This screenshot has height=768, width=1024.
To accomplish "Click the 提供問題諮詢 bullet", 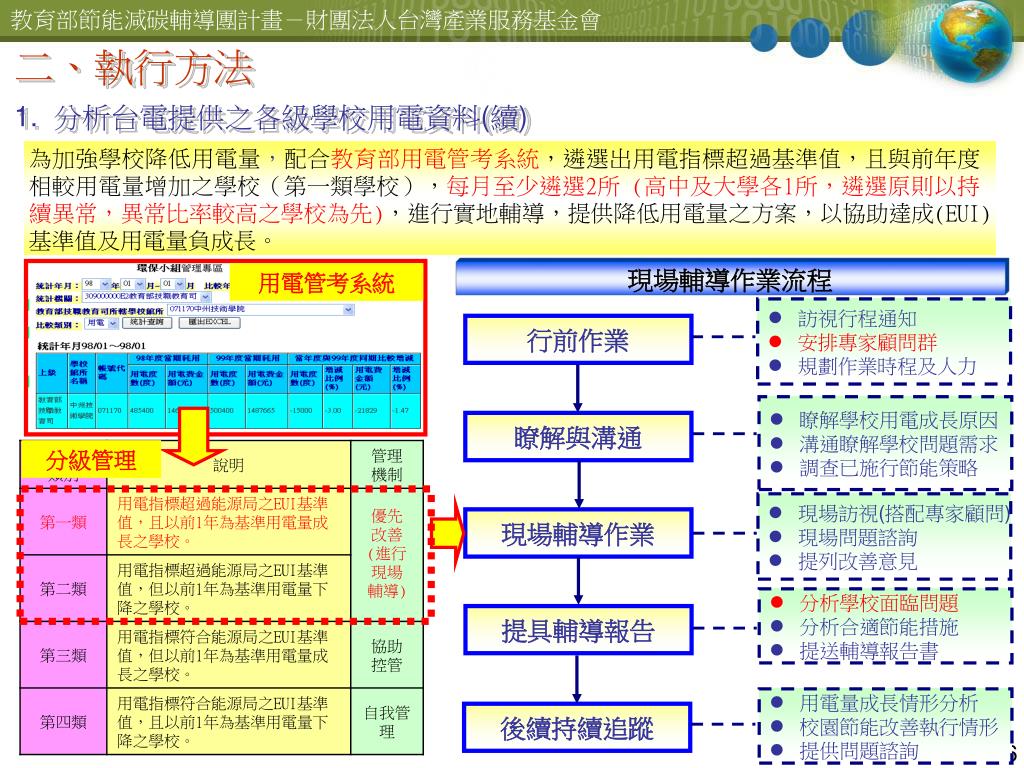I will point(859,751).
